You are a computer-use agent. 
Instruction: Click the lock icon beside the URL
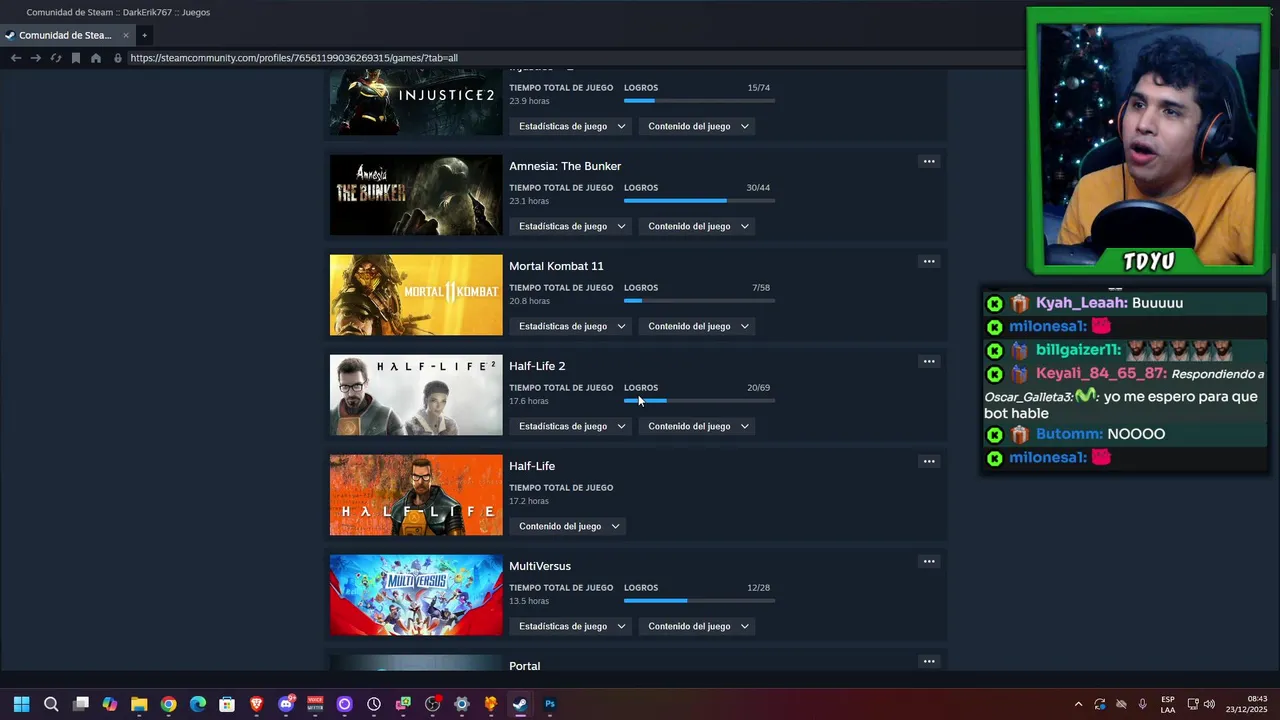[118, 58]
